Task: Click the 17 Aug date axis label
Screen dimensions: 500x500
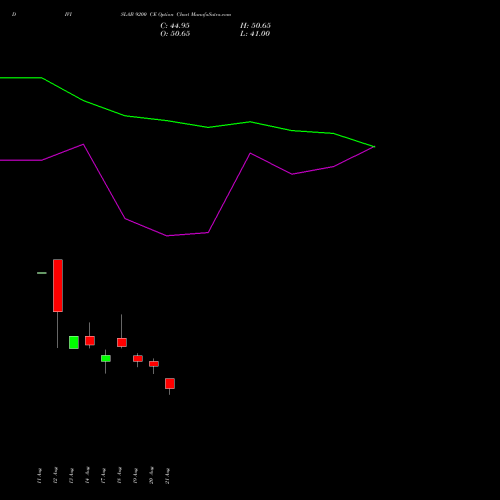Action: [x=103, y=476]
